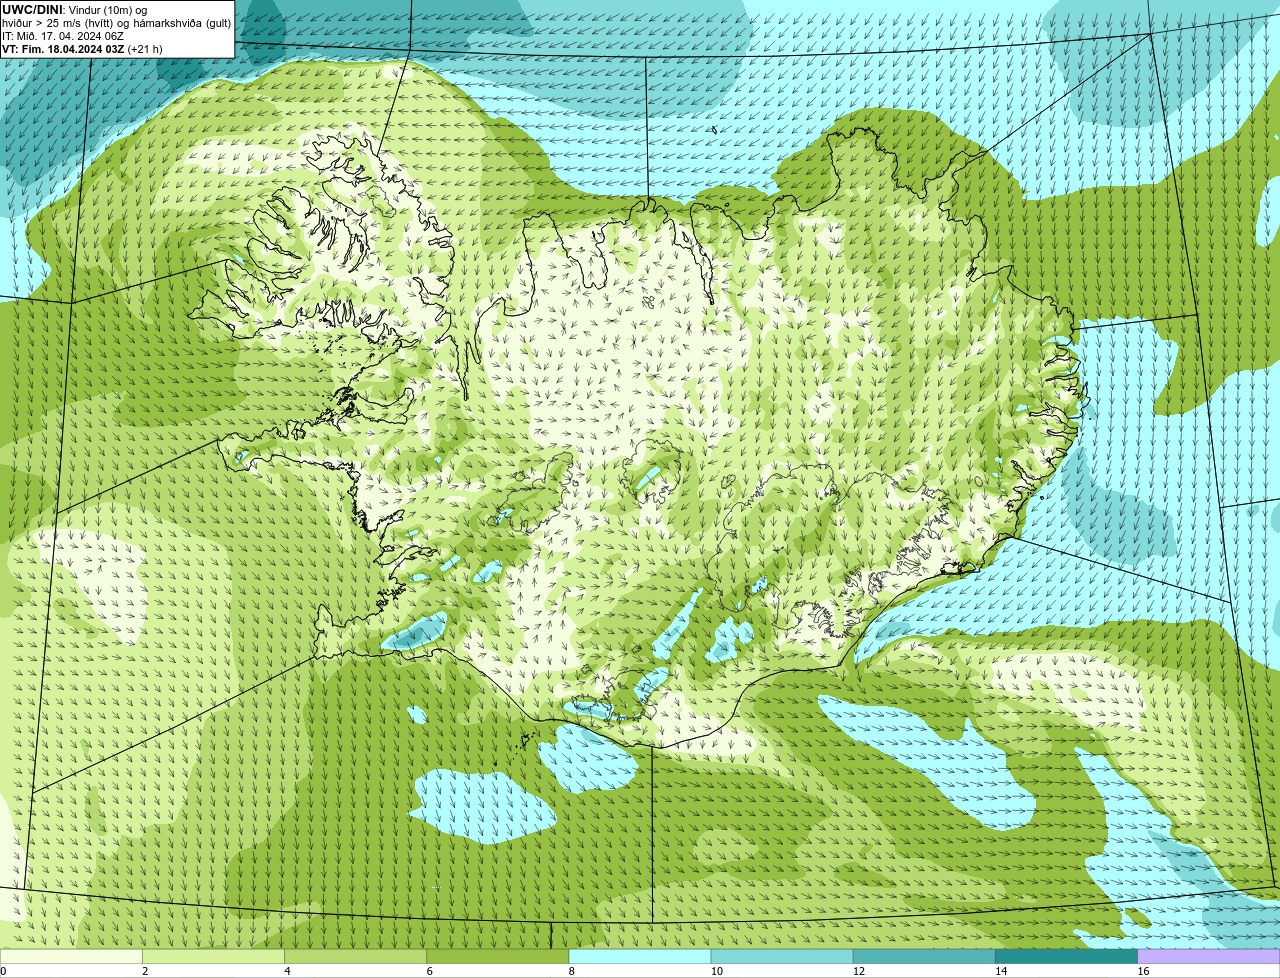Image resolution: width=1280 pixels, height=978 pixels.
Task: Pick the dark teal 14–16 m/s legend swatch
Action: pos(1066,956)
